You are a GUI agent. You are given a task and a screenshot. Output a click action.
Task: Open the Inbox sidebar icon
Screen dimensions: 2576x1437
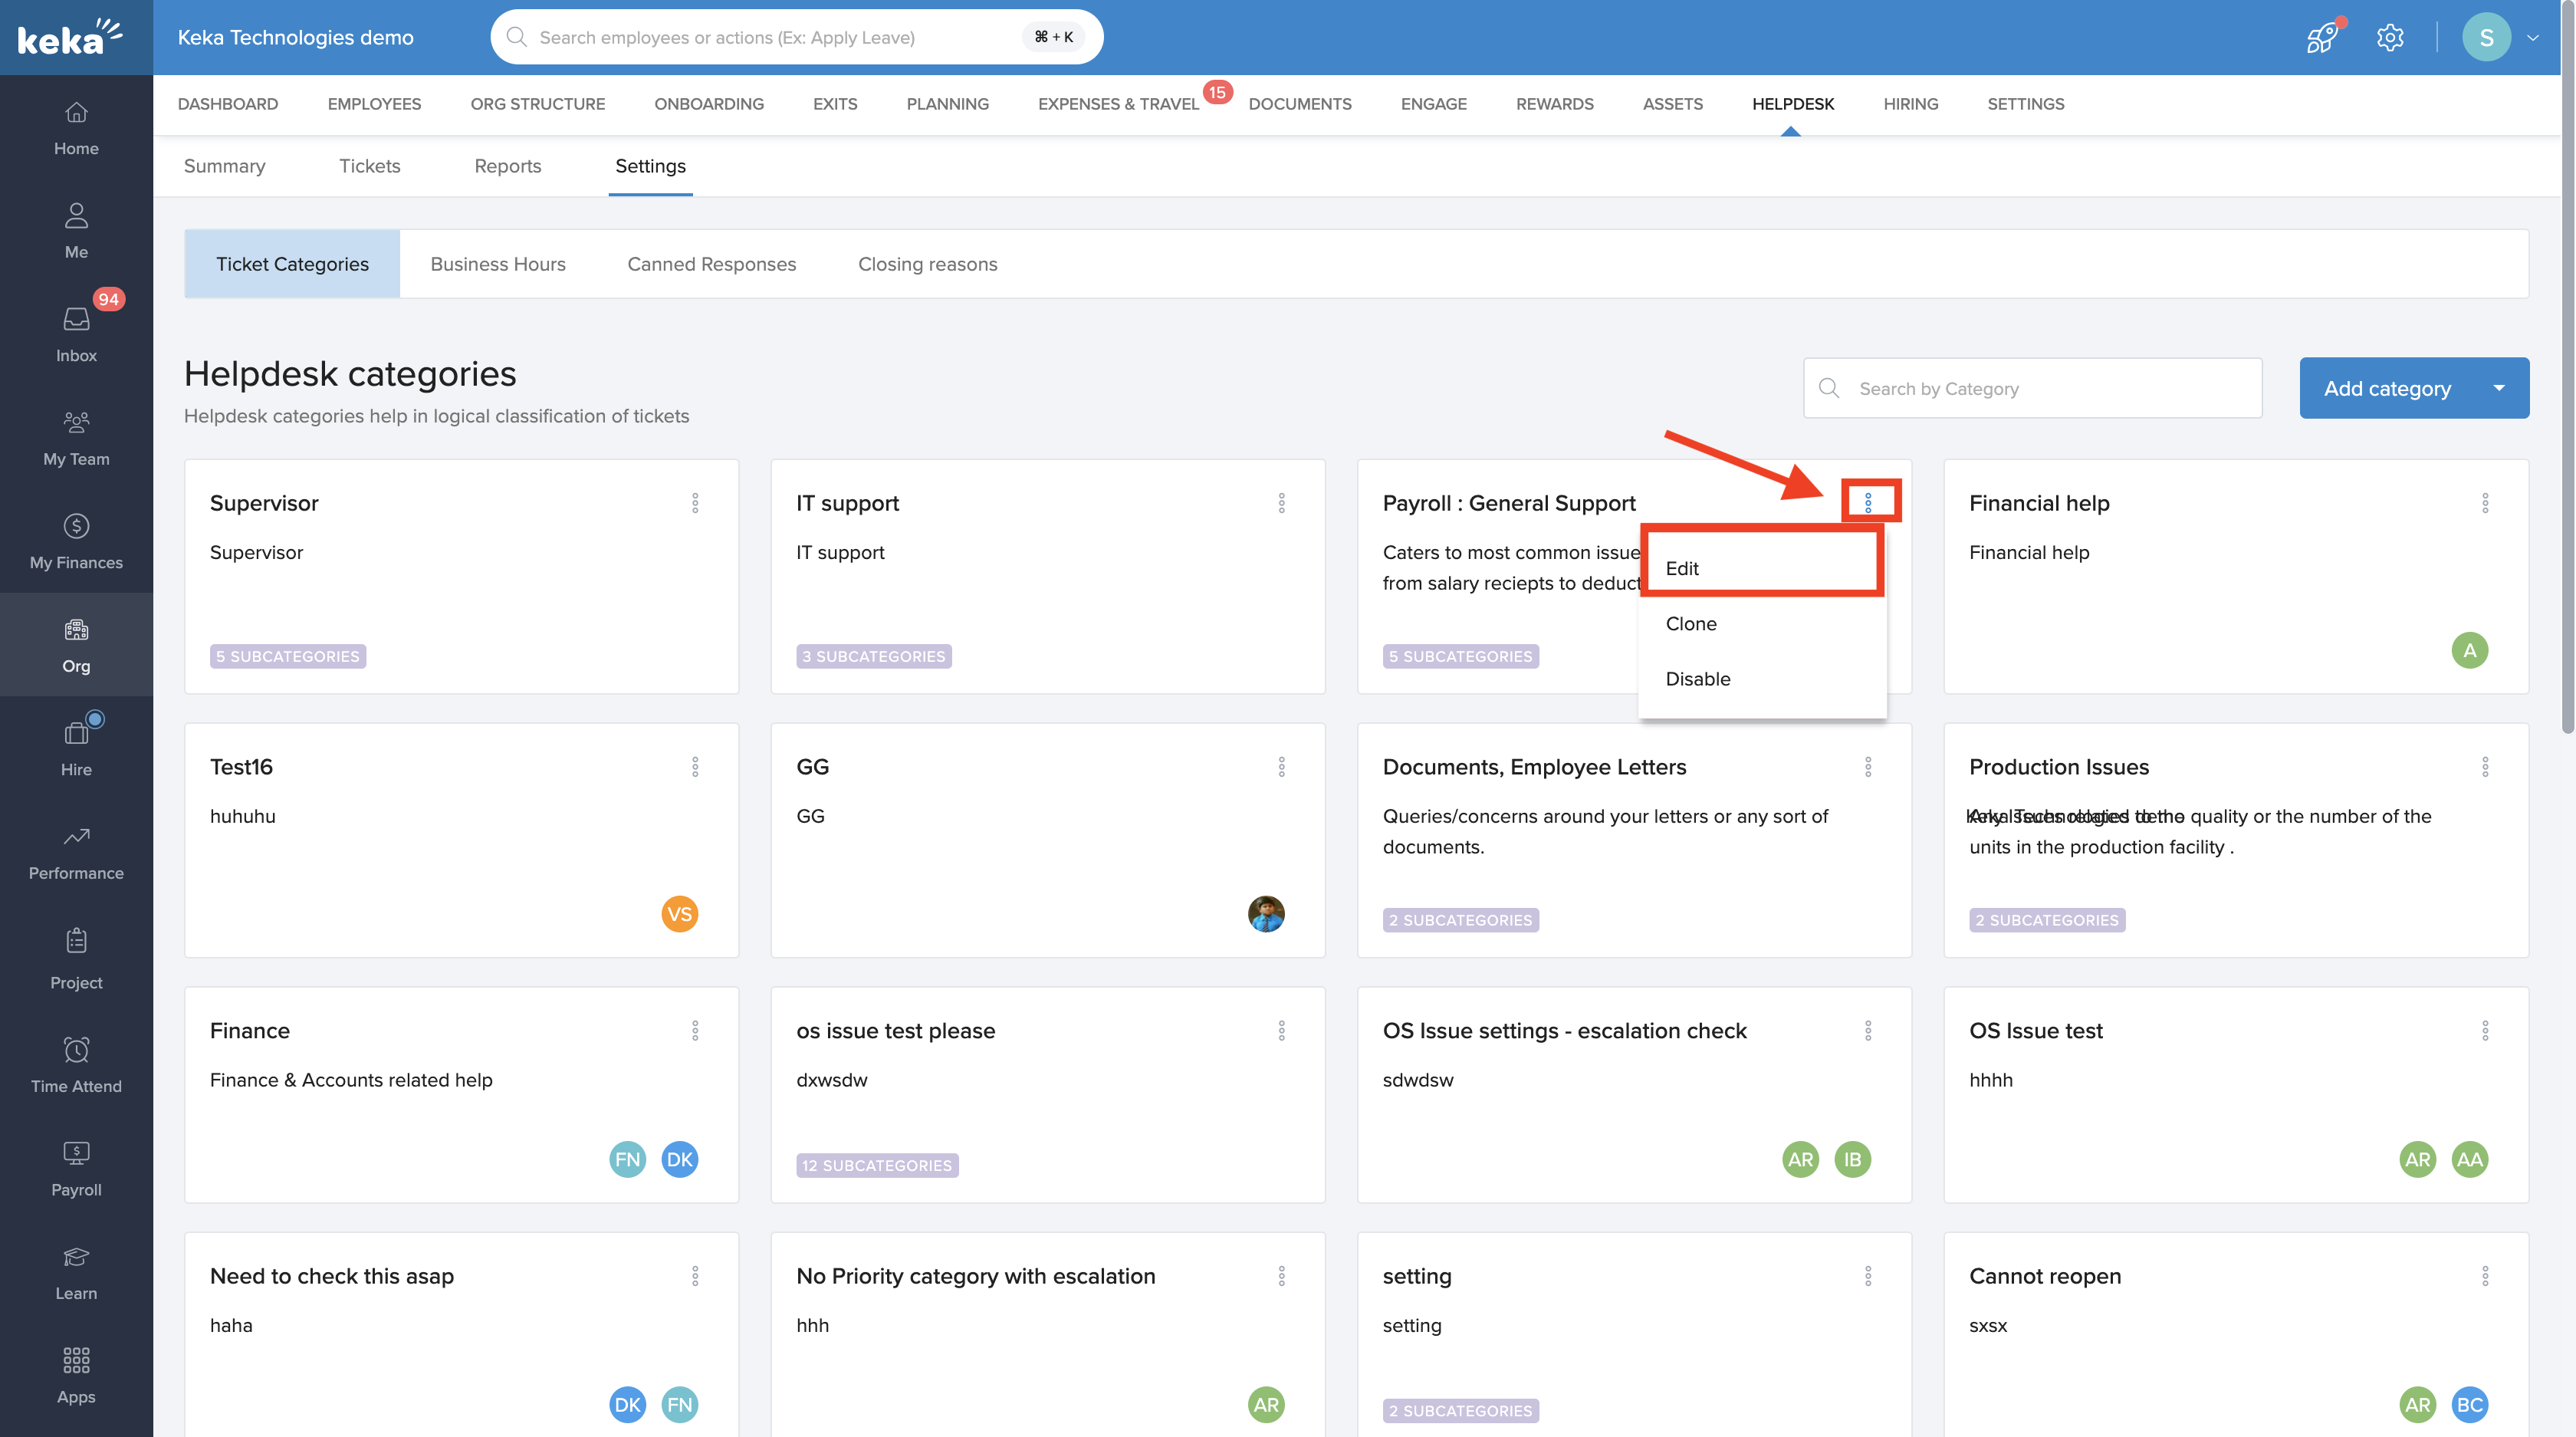(76, 320)
